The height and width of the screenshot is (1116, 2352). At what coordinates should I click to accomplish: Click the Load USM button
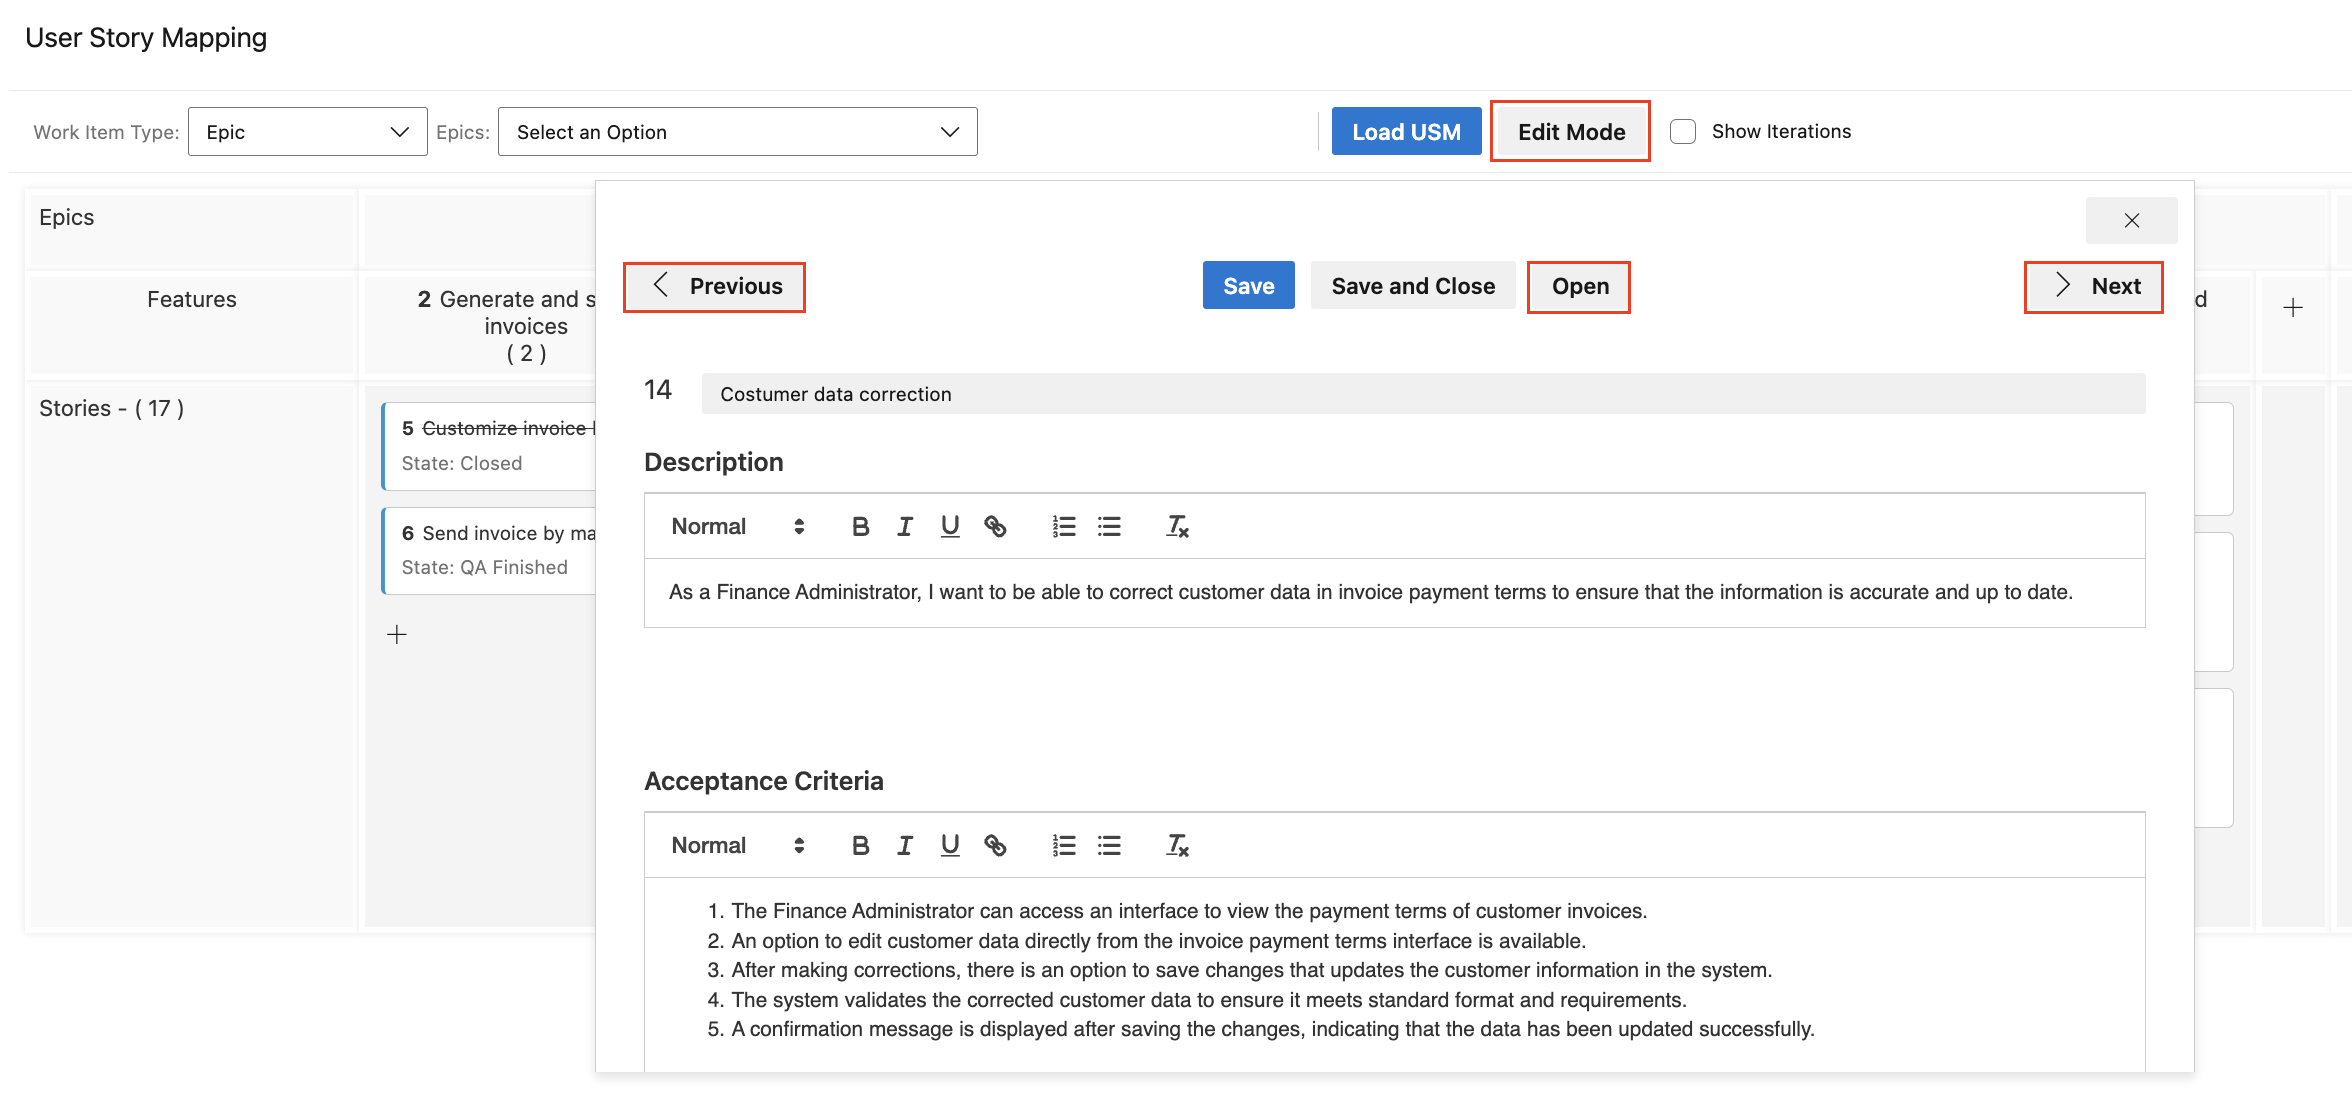coord(1406,131)
